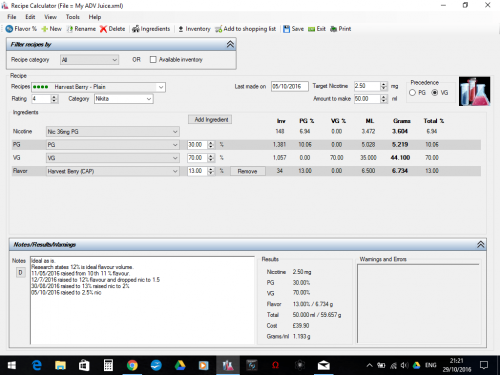Click the Add Ingredient button
The width and height of the screenshot is (500, 375).
[x=210, y=120]
